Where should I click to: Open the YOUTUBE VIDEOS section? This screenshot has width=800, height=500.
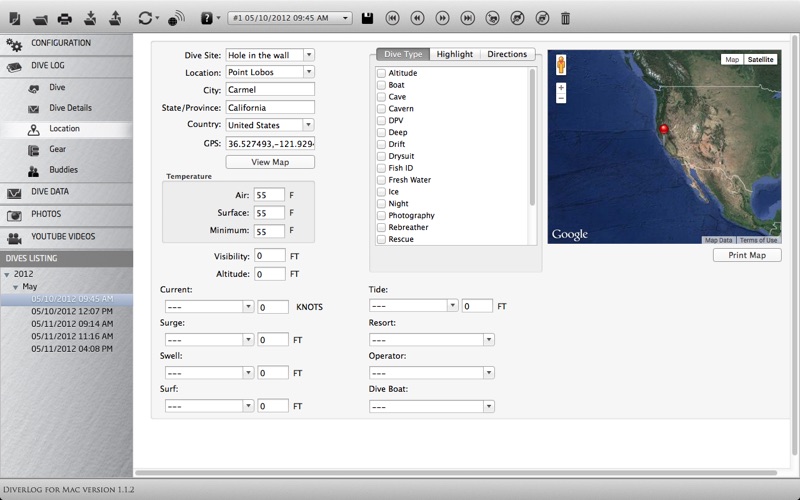(66, 237)
